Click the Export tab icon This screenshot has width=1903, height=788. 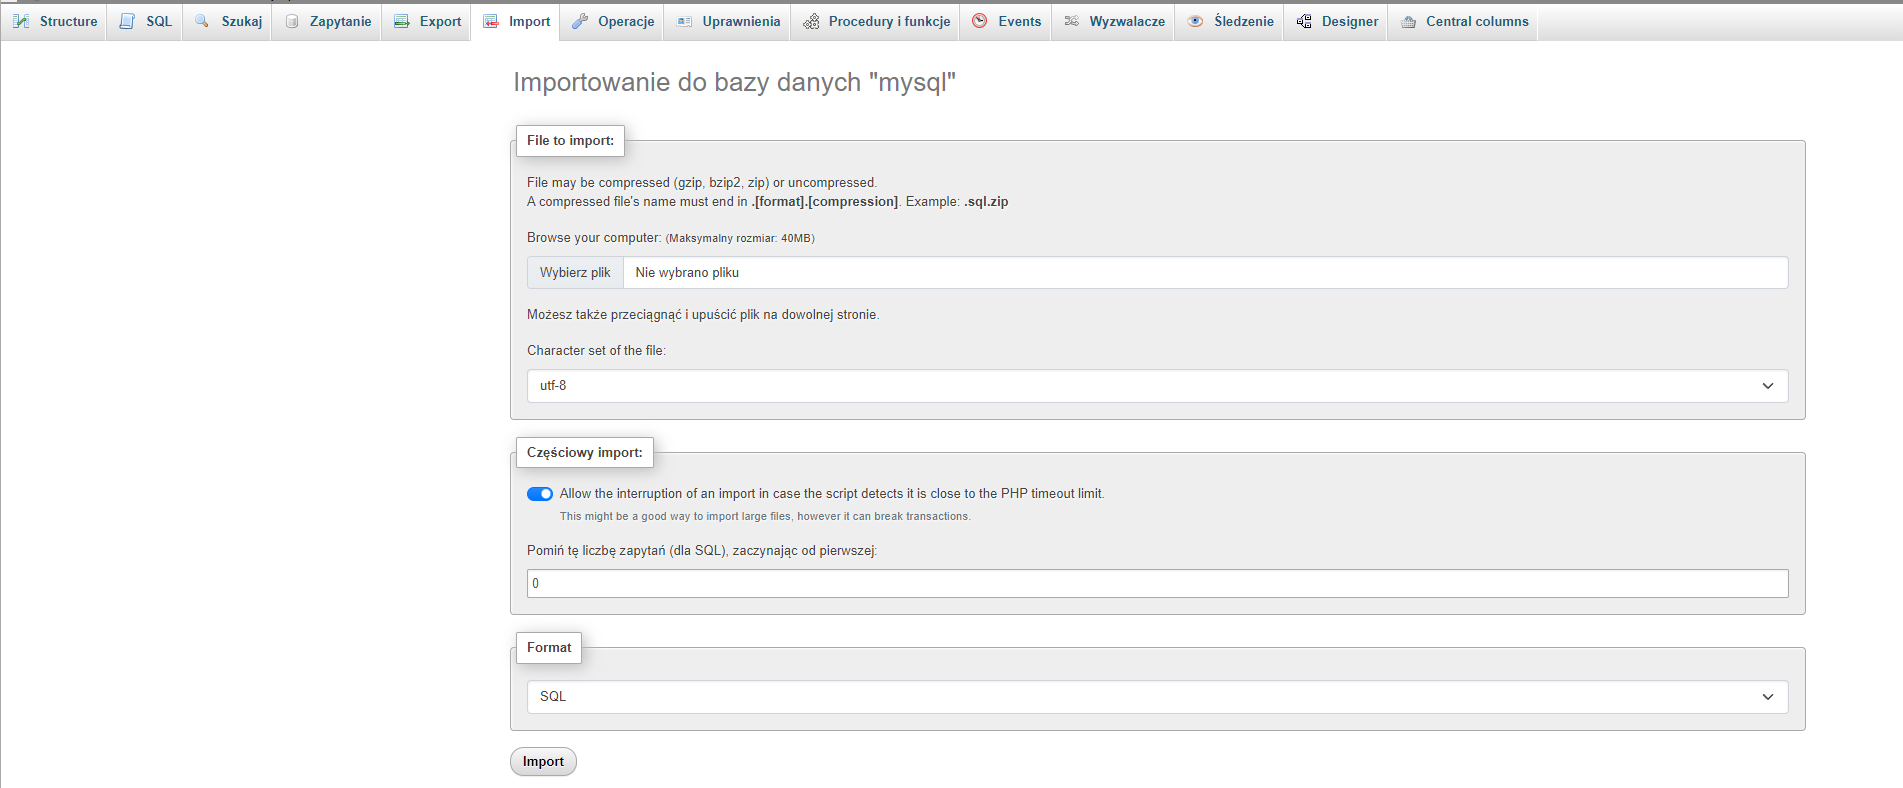pos(401,21)
